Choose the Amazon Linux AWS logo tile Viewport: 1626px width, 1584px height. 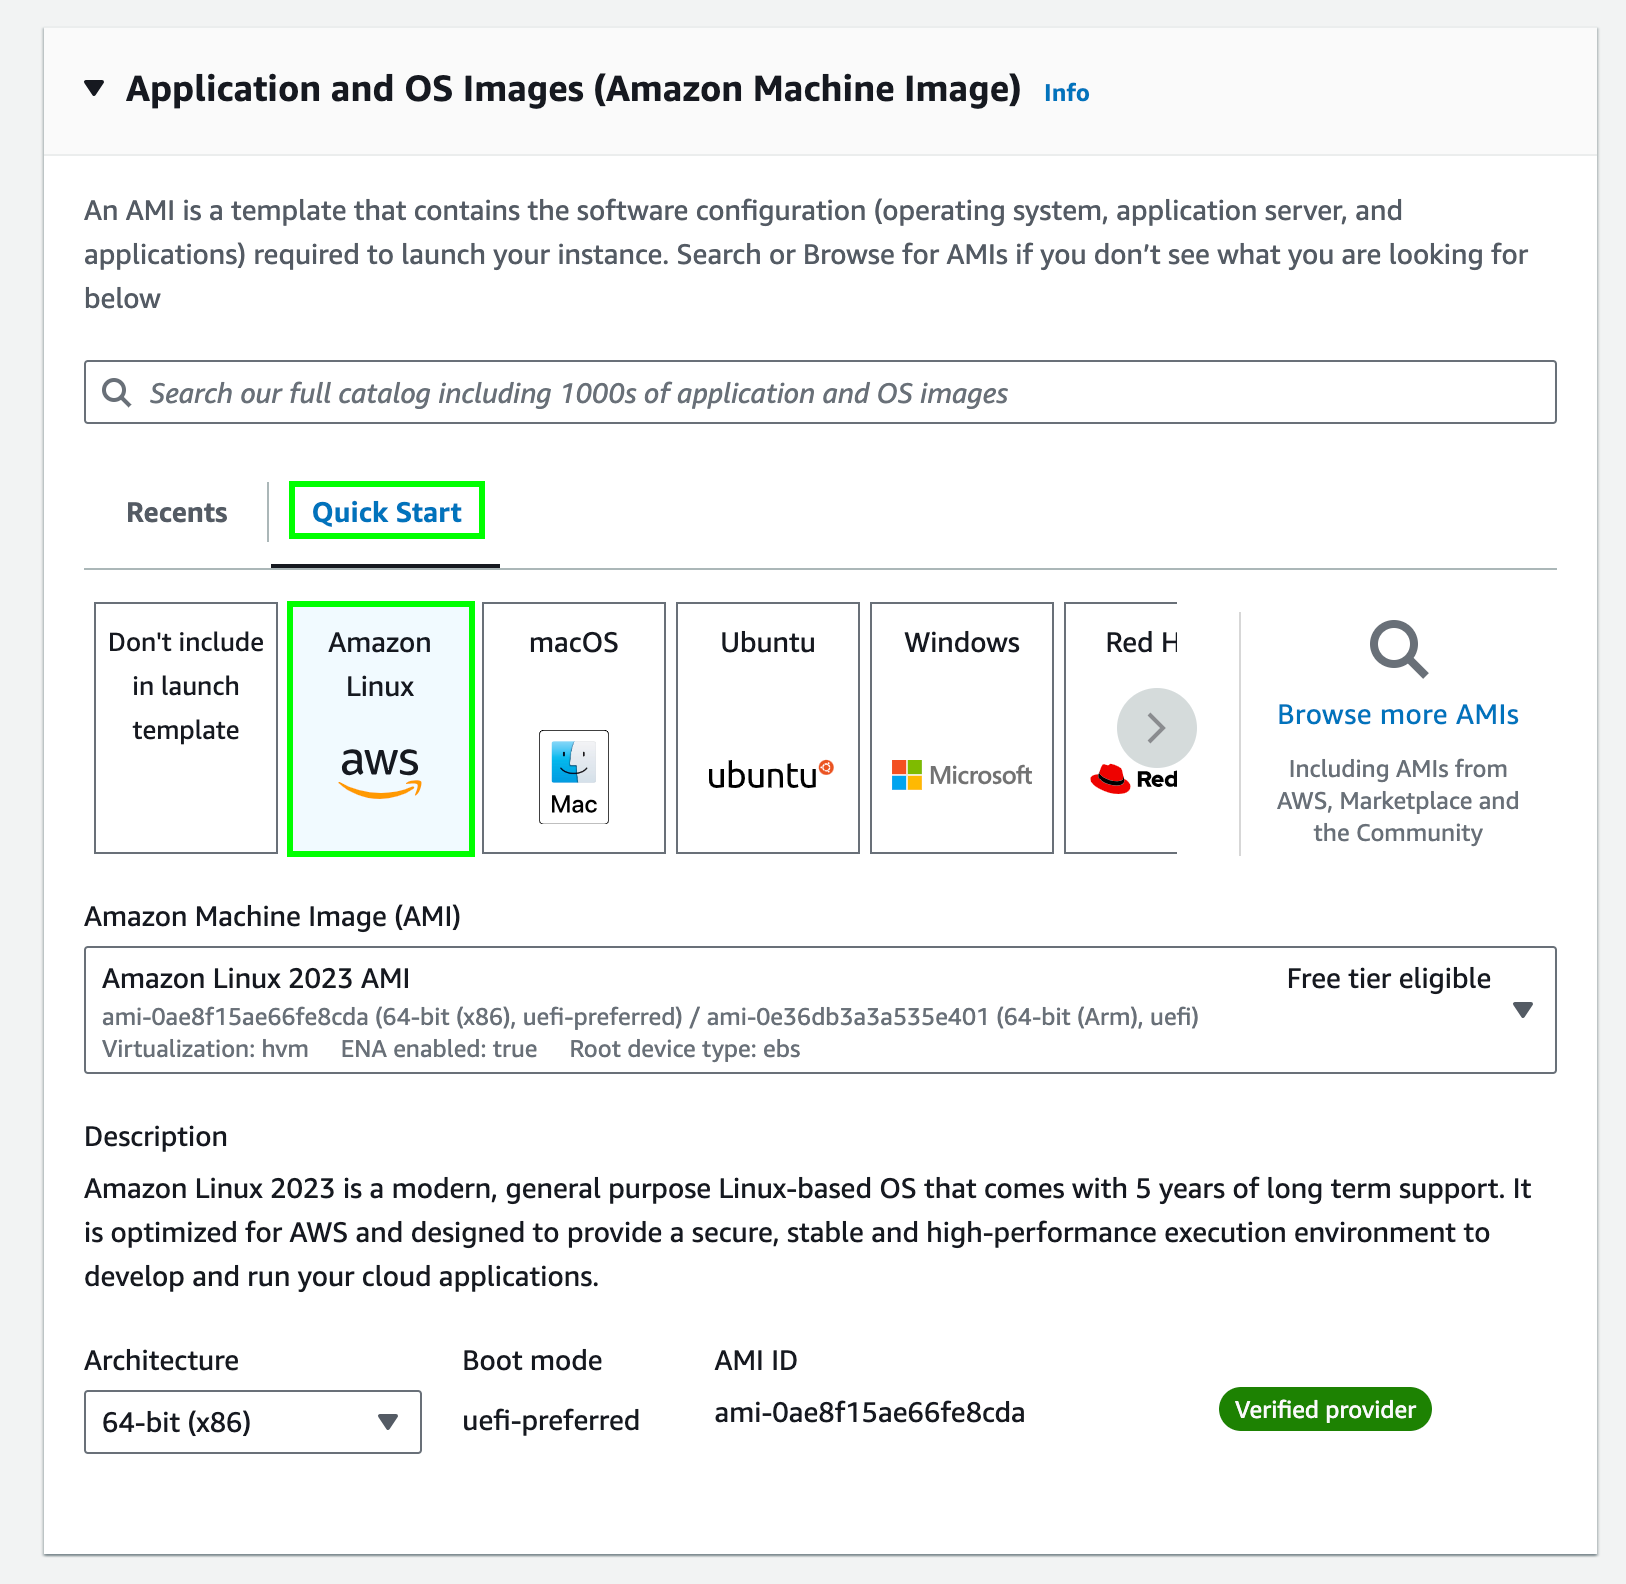[x=381, y=728]
